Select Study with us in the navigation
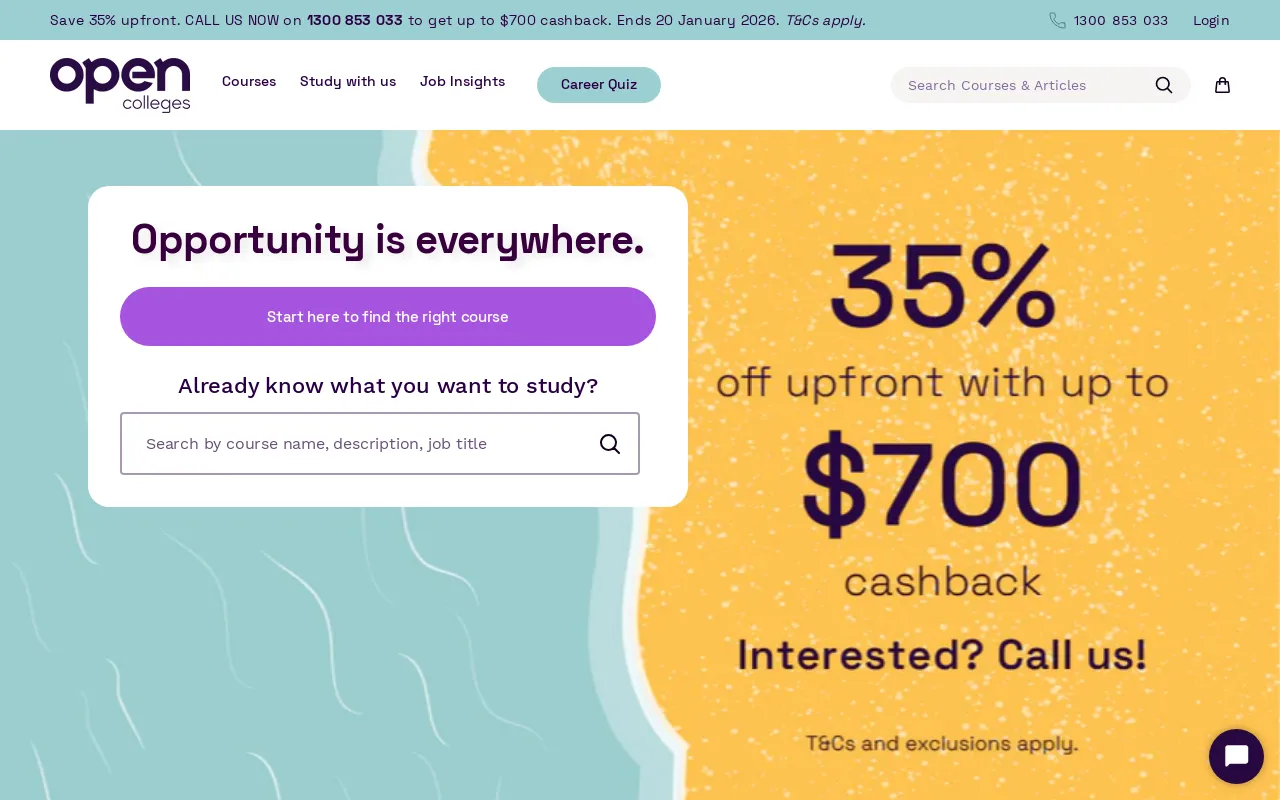Viewport: 1280px width, 800px height. tap(348, 81)
